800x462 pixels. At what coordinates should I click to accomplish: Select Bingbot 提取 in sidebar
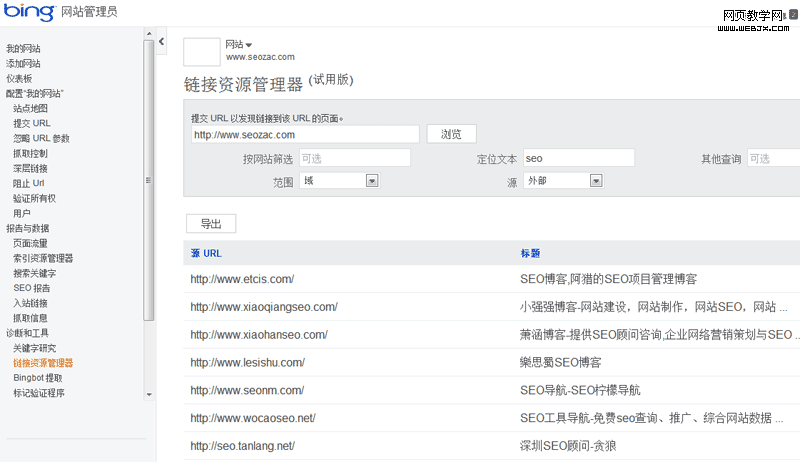point(38,378)
